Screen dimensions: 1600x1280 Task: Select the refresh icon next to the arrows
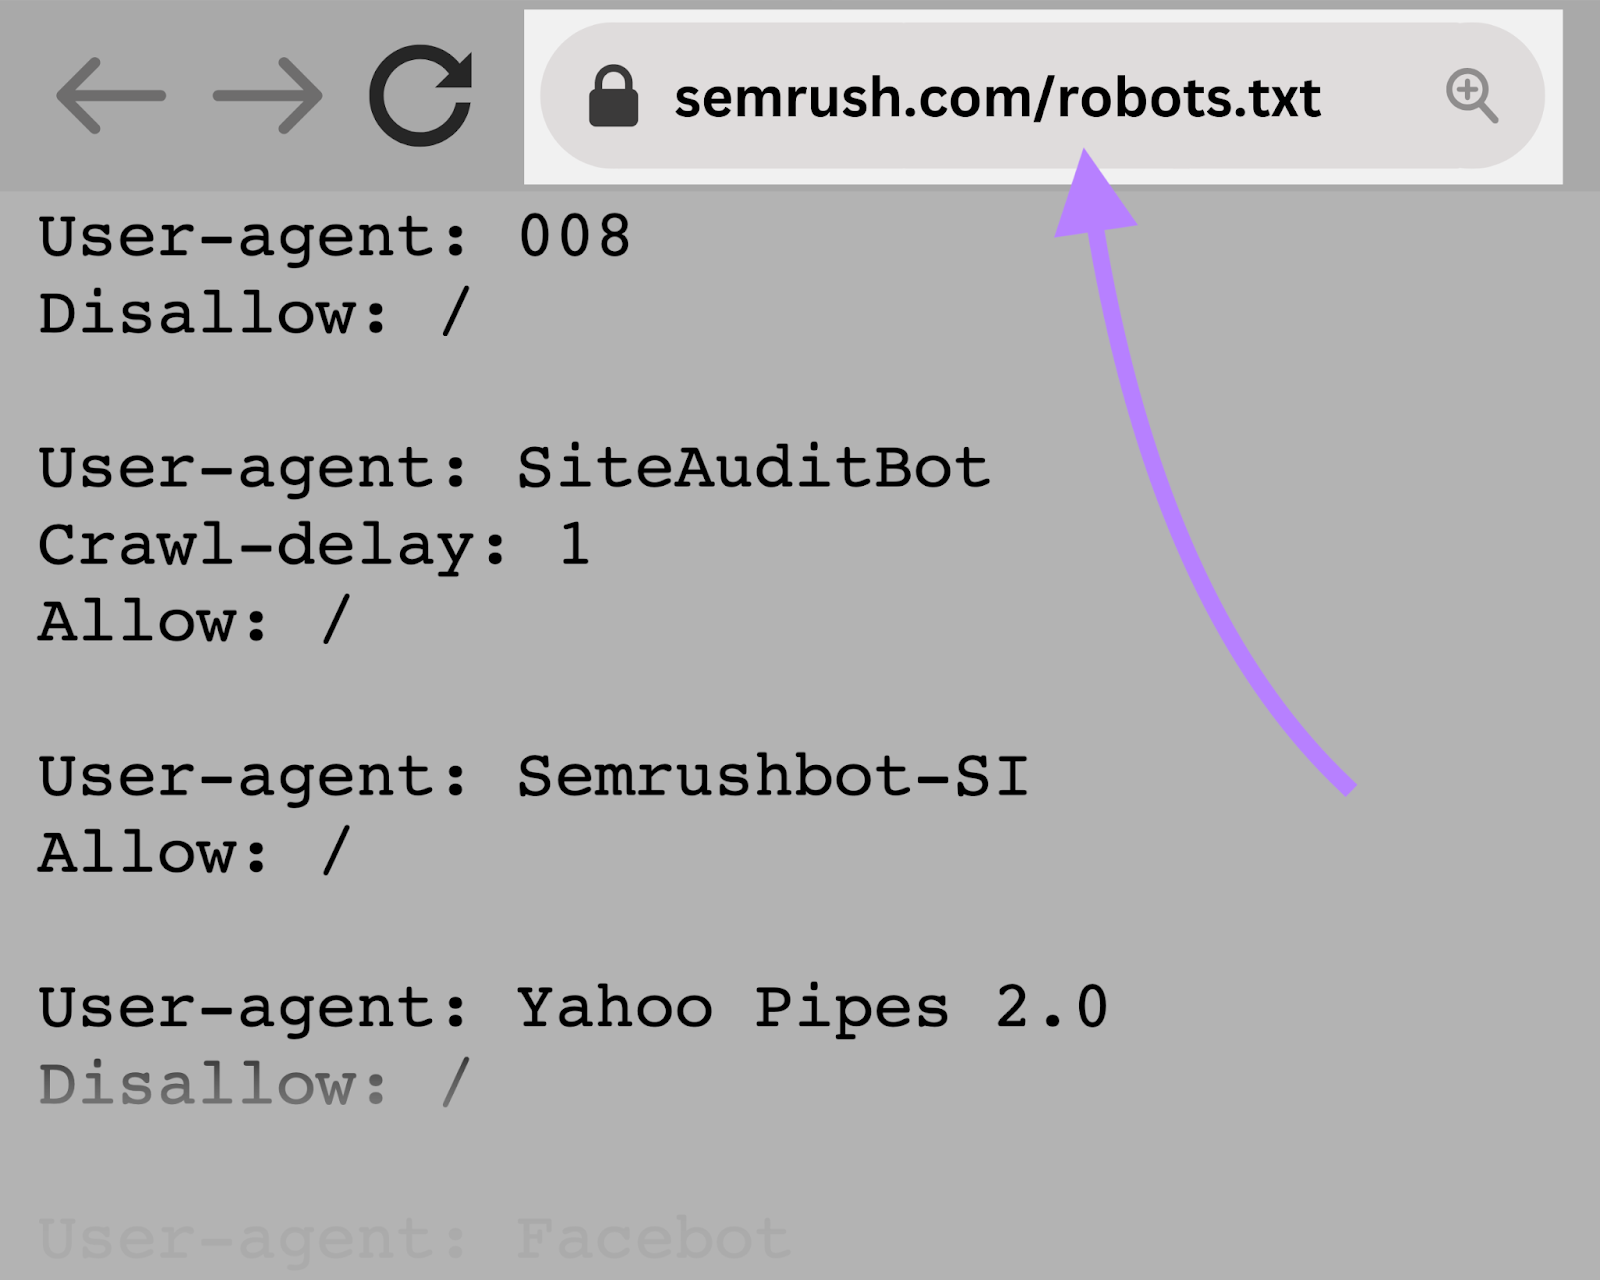click(x=424, y=95)
